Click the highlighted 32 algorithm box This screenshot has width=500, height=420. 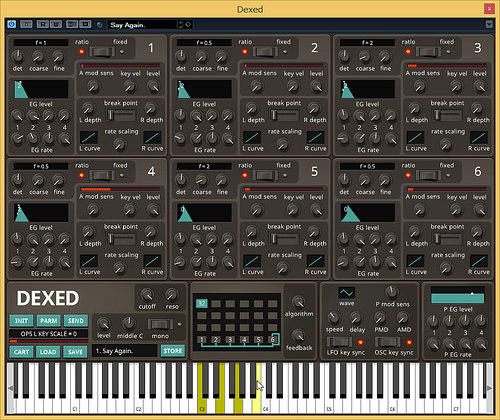point(202,303)
